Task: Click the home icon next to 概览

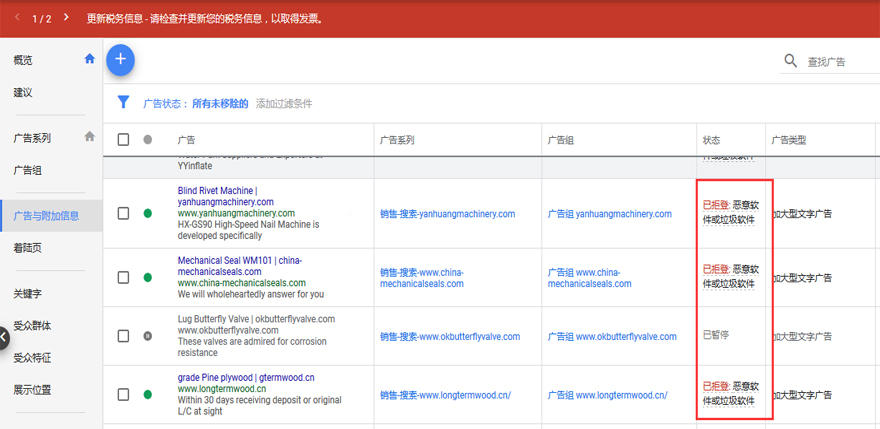Action: click(x=89, y=60)
